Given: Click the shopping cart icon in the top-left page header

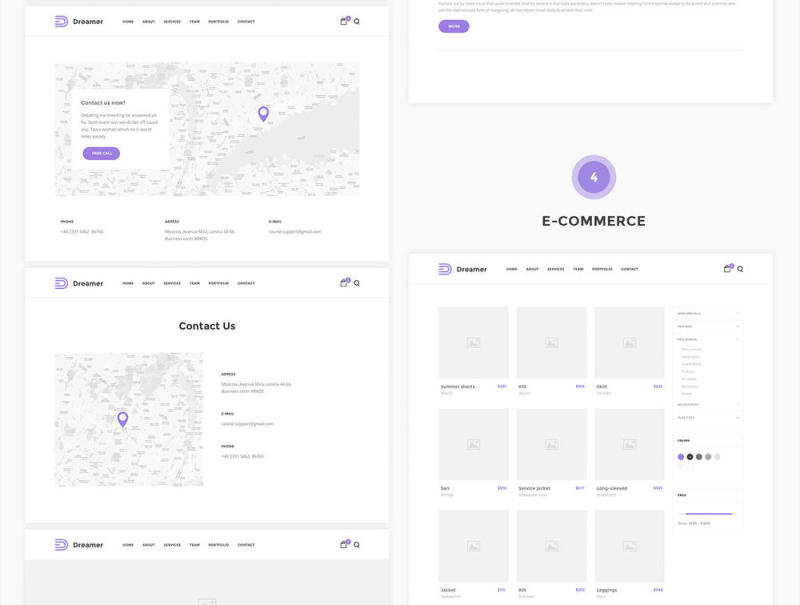Looking at the screenshot, I should (344, 21).
